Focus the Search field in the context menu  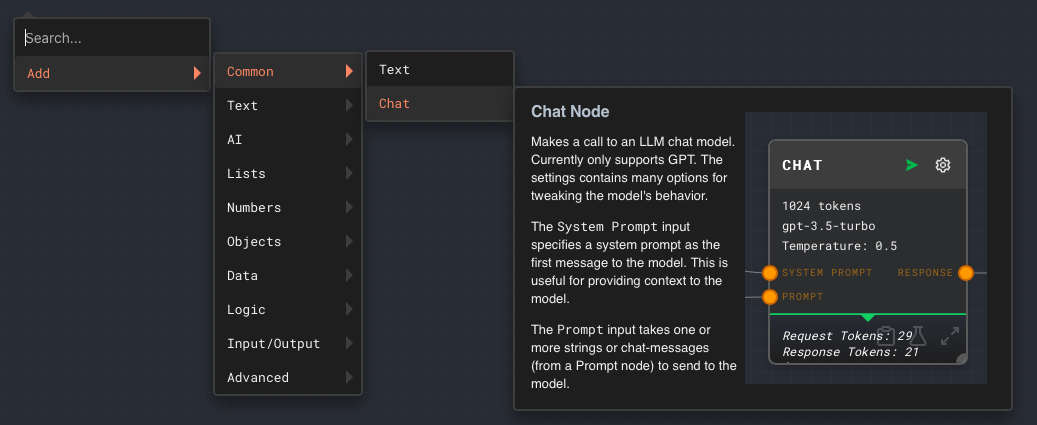pyautogui.click(x=112, y=38)
